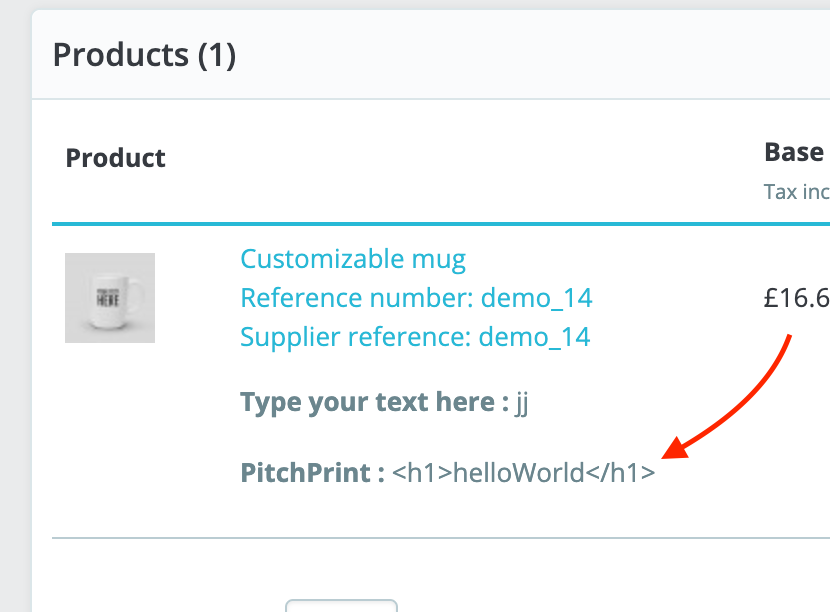Click the Reference number: demo_14 link
Viewport: 830px width, 612px height.
click(x=416, y=298)
